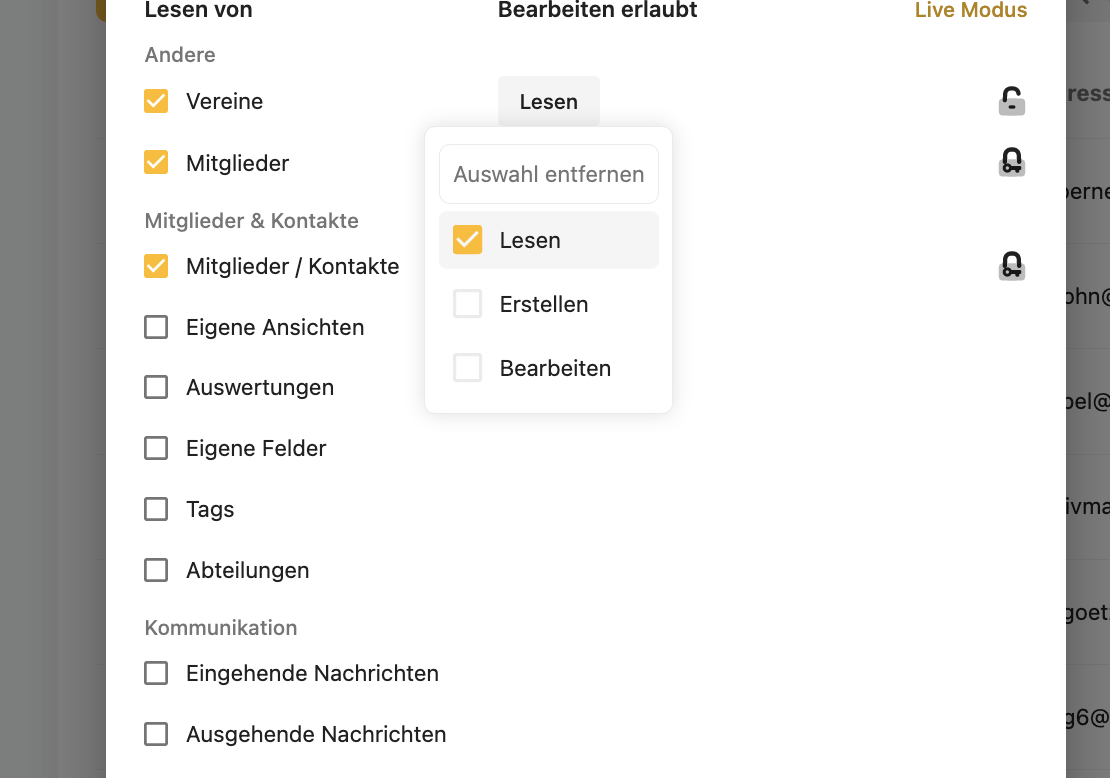Click the Live Modus link

(970, 10)
